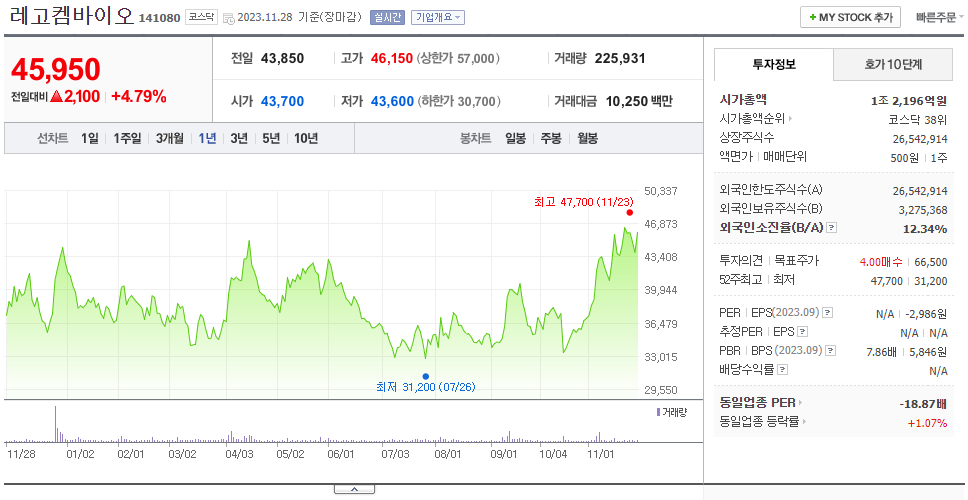Show the 월봉 candlestick chart

[588, 138]
